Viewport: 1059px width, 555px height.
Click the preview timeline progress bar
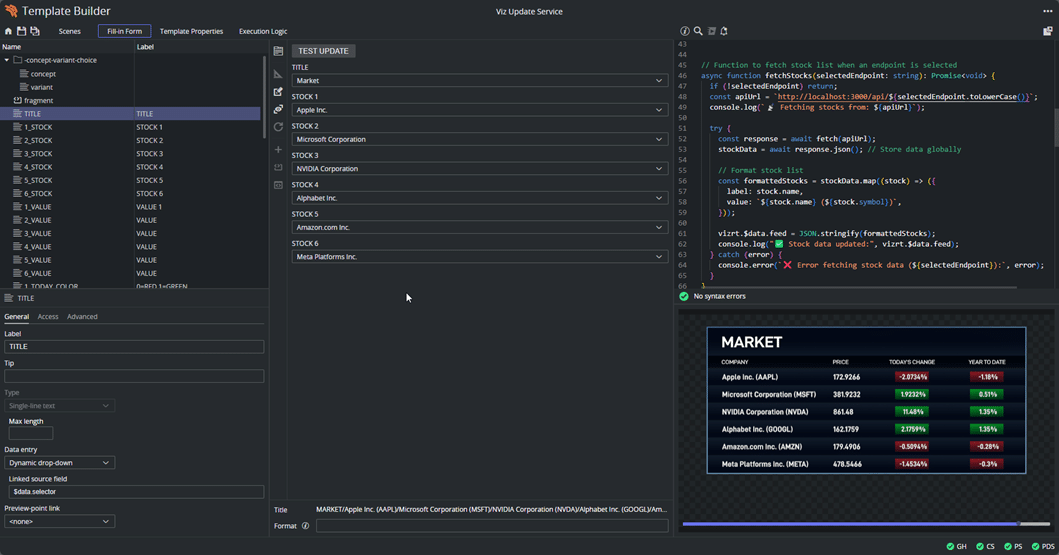(850, 523)
